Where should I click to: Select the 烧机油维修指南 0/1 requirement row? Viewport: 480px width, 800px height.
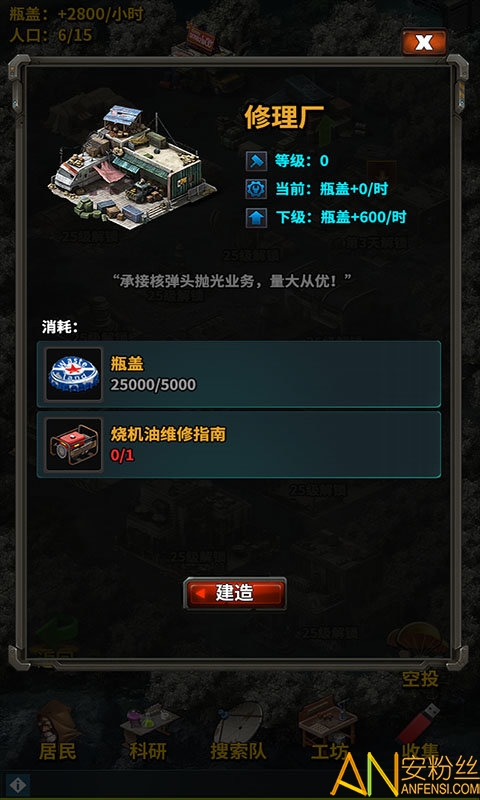click(x=239, y=444)
